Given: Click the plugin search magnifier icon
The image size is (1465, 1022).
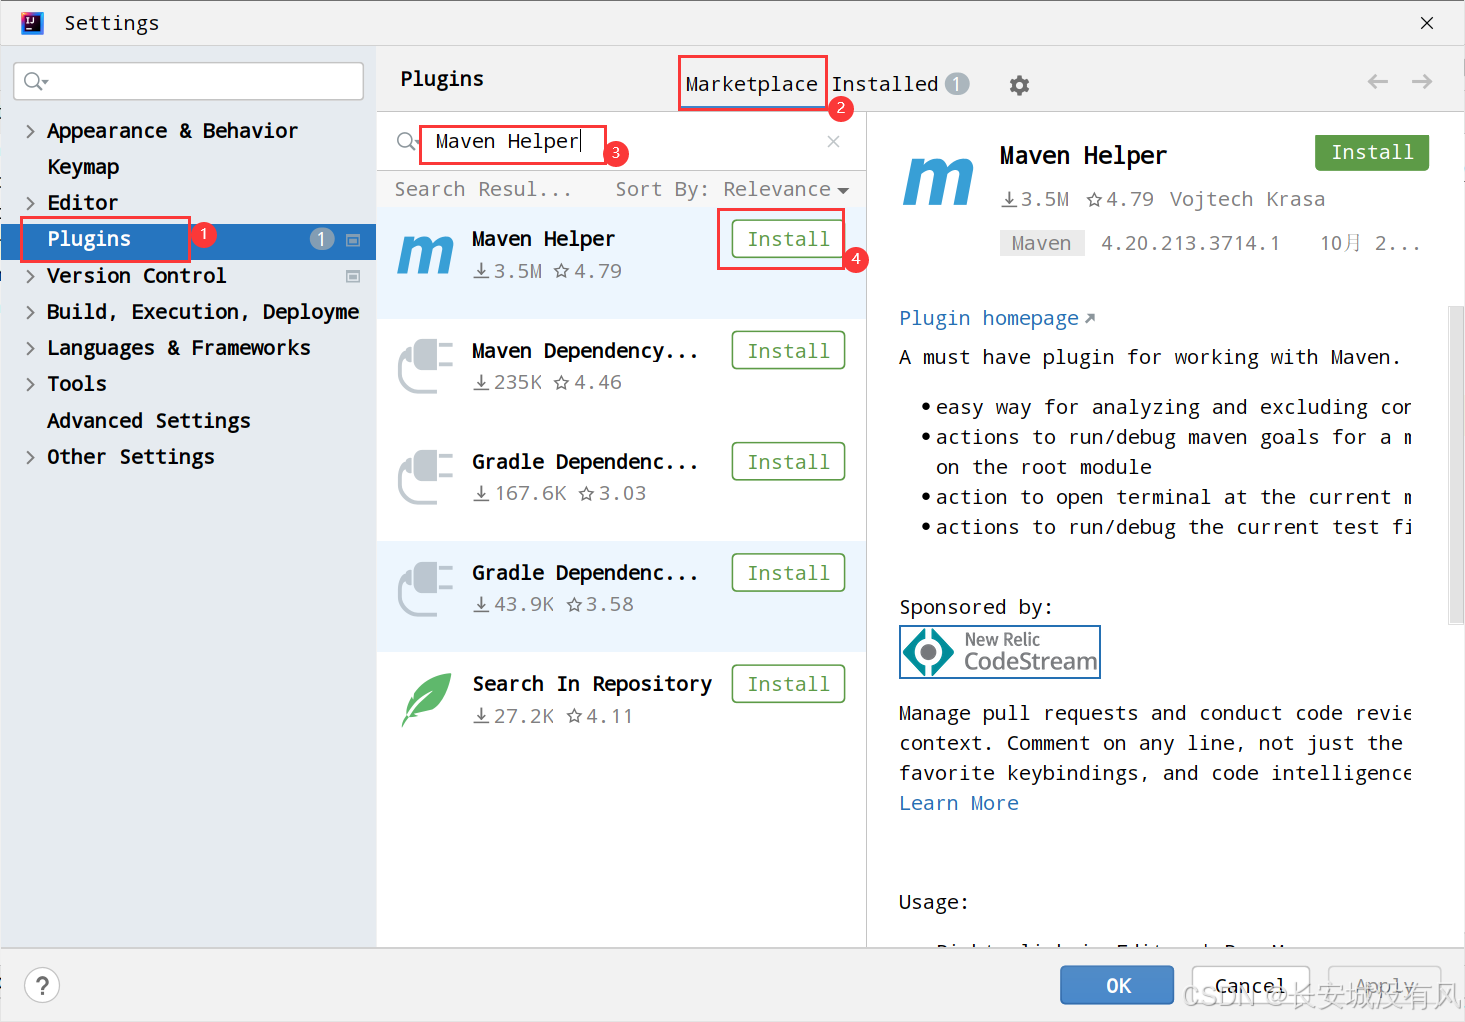Looking at the screenshot, I should point(406,142).
